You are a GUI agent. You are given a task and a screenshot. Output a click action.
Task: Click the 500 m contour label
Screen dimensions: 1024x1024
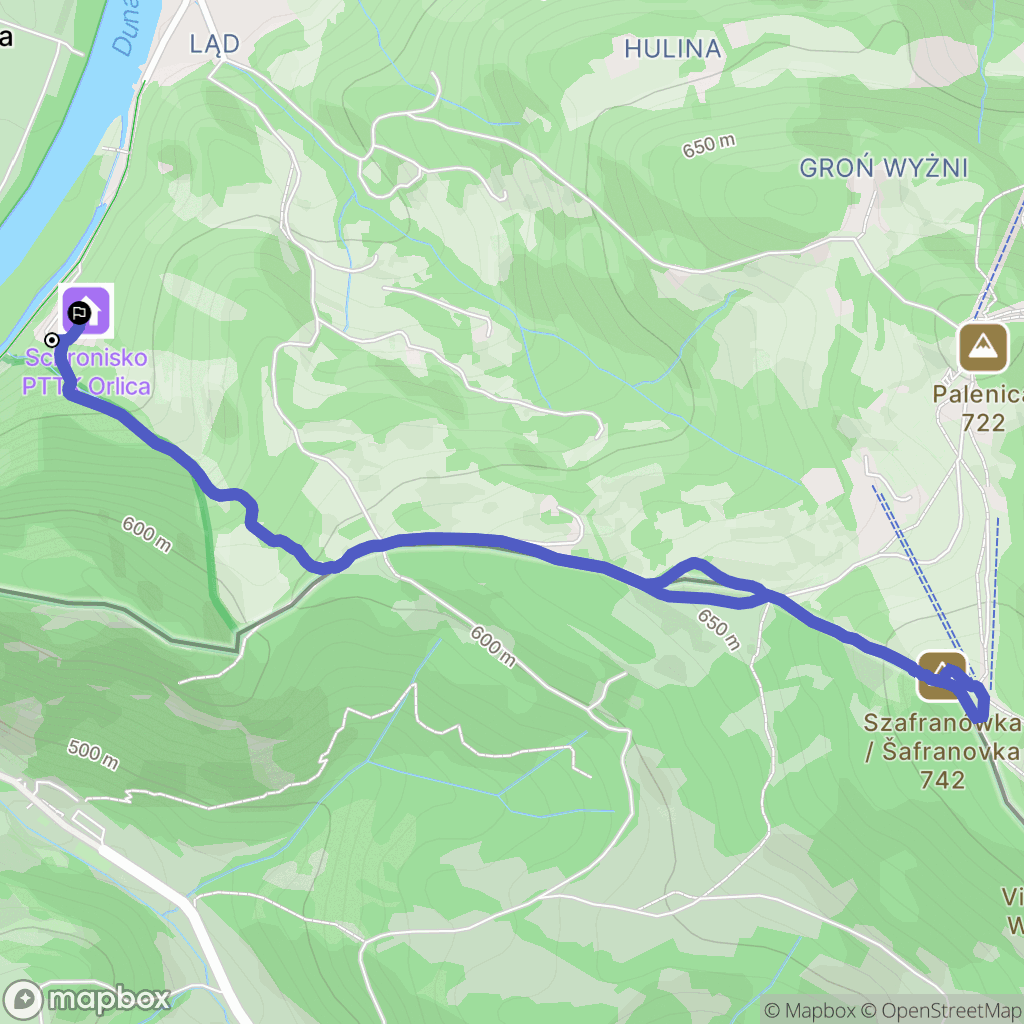point(93,754)
